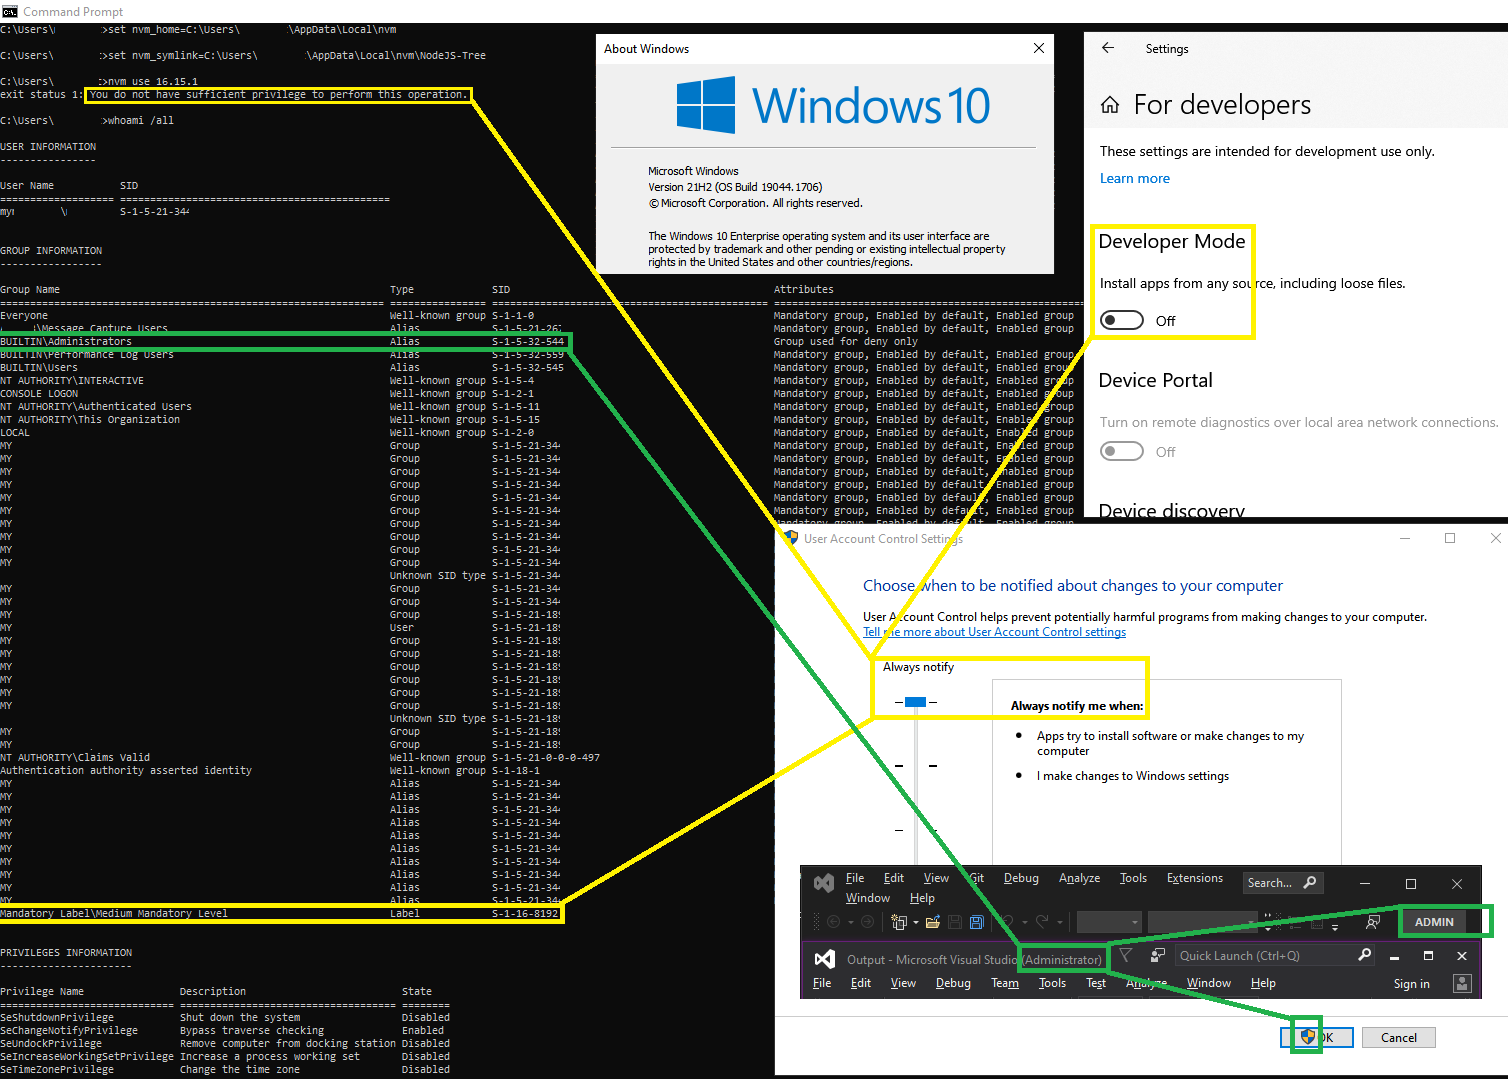
Task: Click the Save All icon in Visual Studio
Action: (x=977, y=922)
